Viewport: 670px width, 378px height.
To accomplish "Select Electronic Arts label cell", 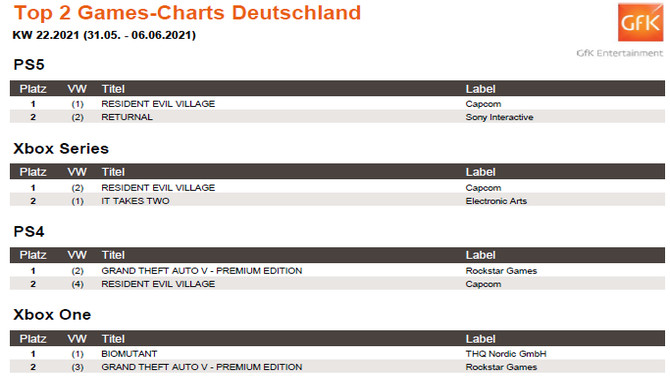I will click(496, 201).
